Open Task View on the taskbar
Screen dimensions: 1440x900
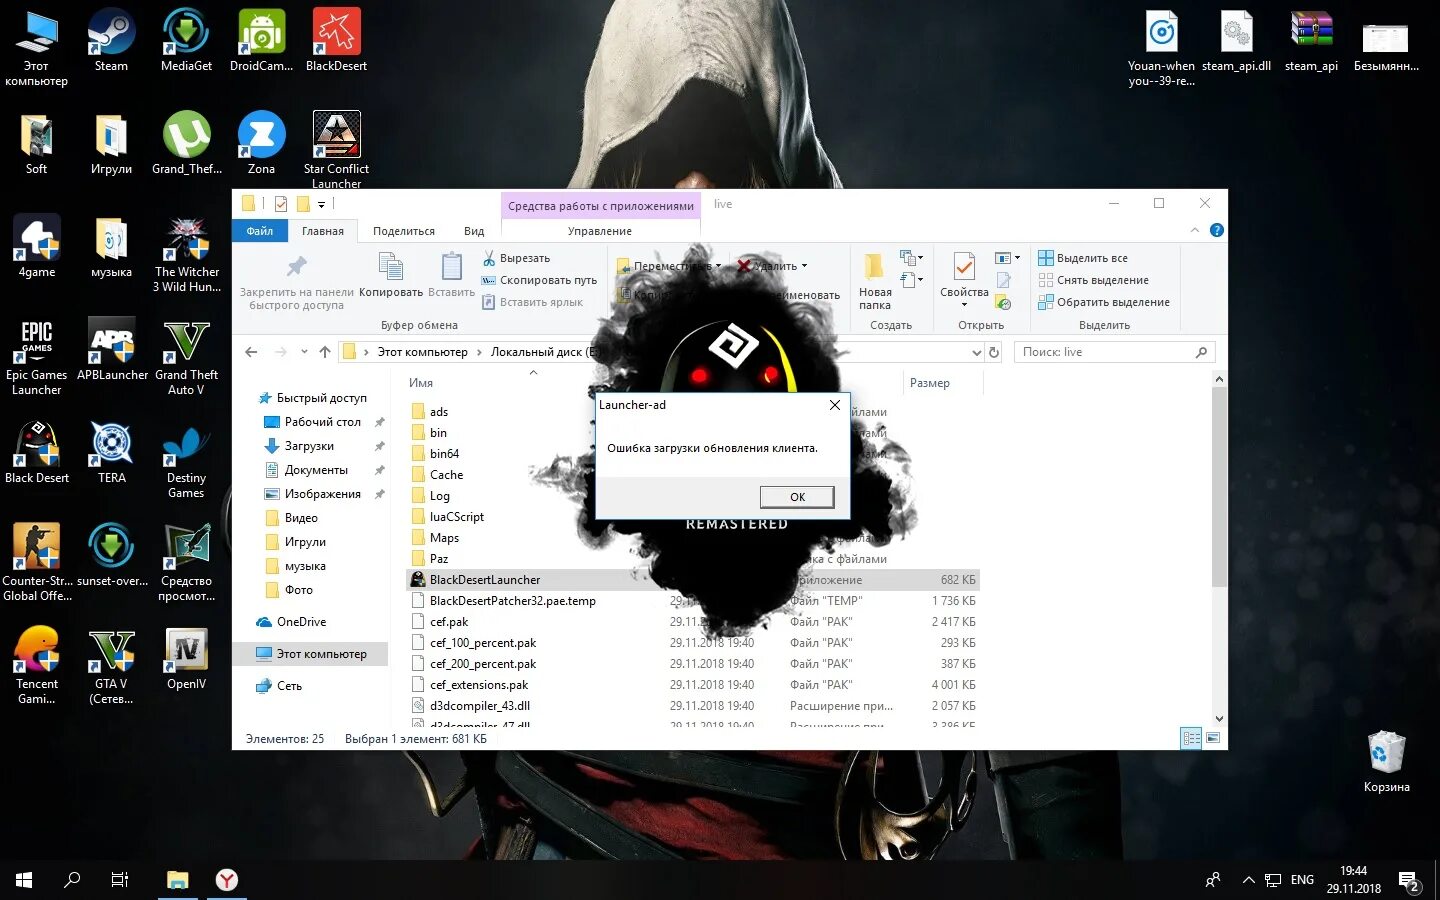(x=120, y=880)
